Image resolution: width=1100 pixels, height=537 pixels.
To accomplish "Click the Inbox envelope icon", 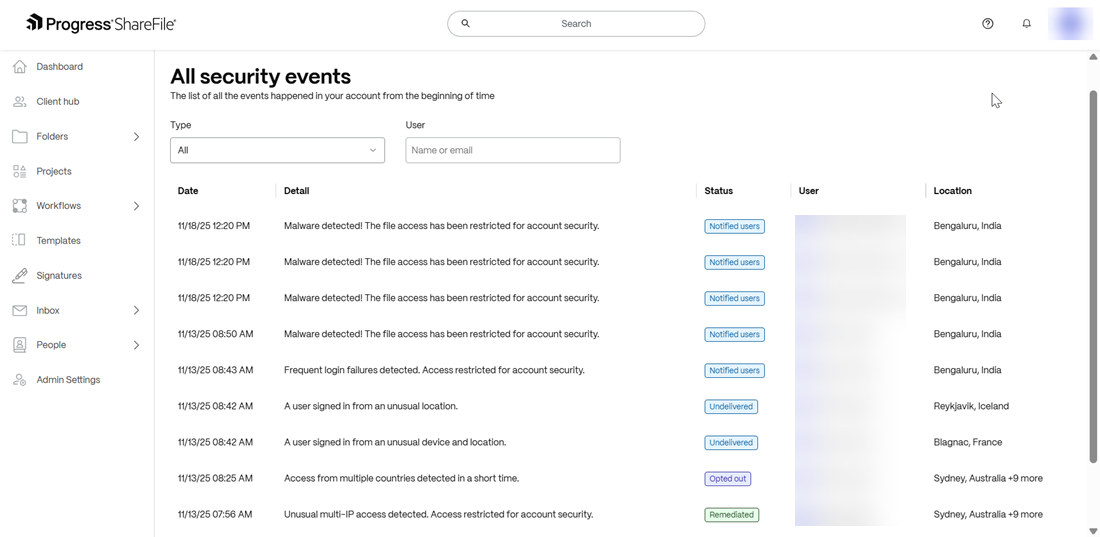I will (x=20, y=310).
